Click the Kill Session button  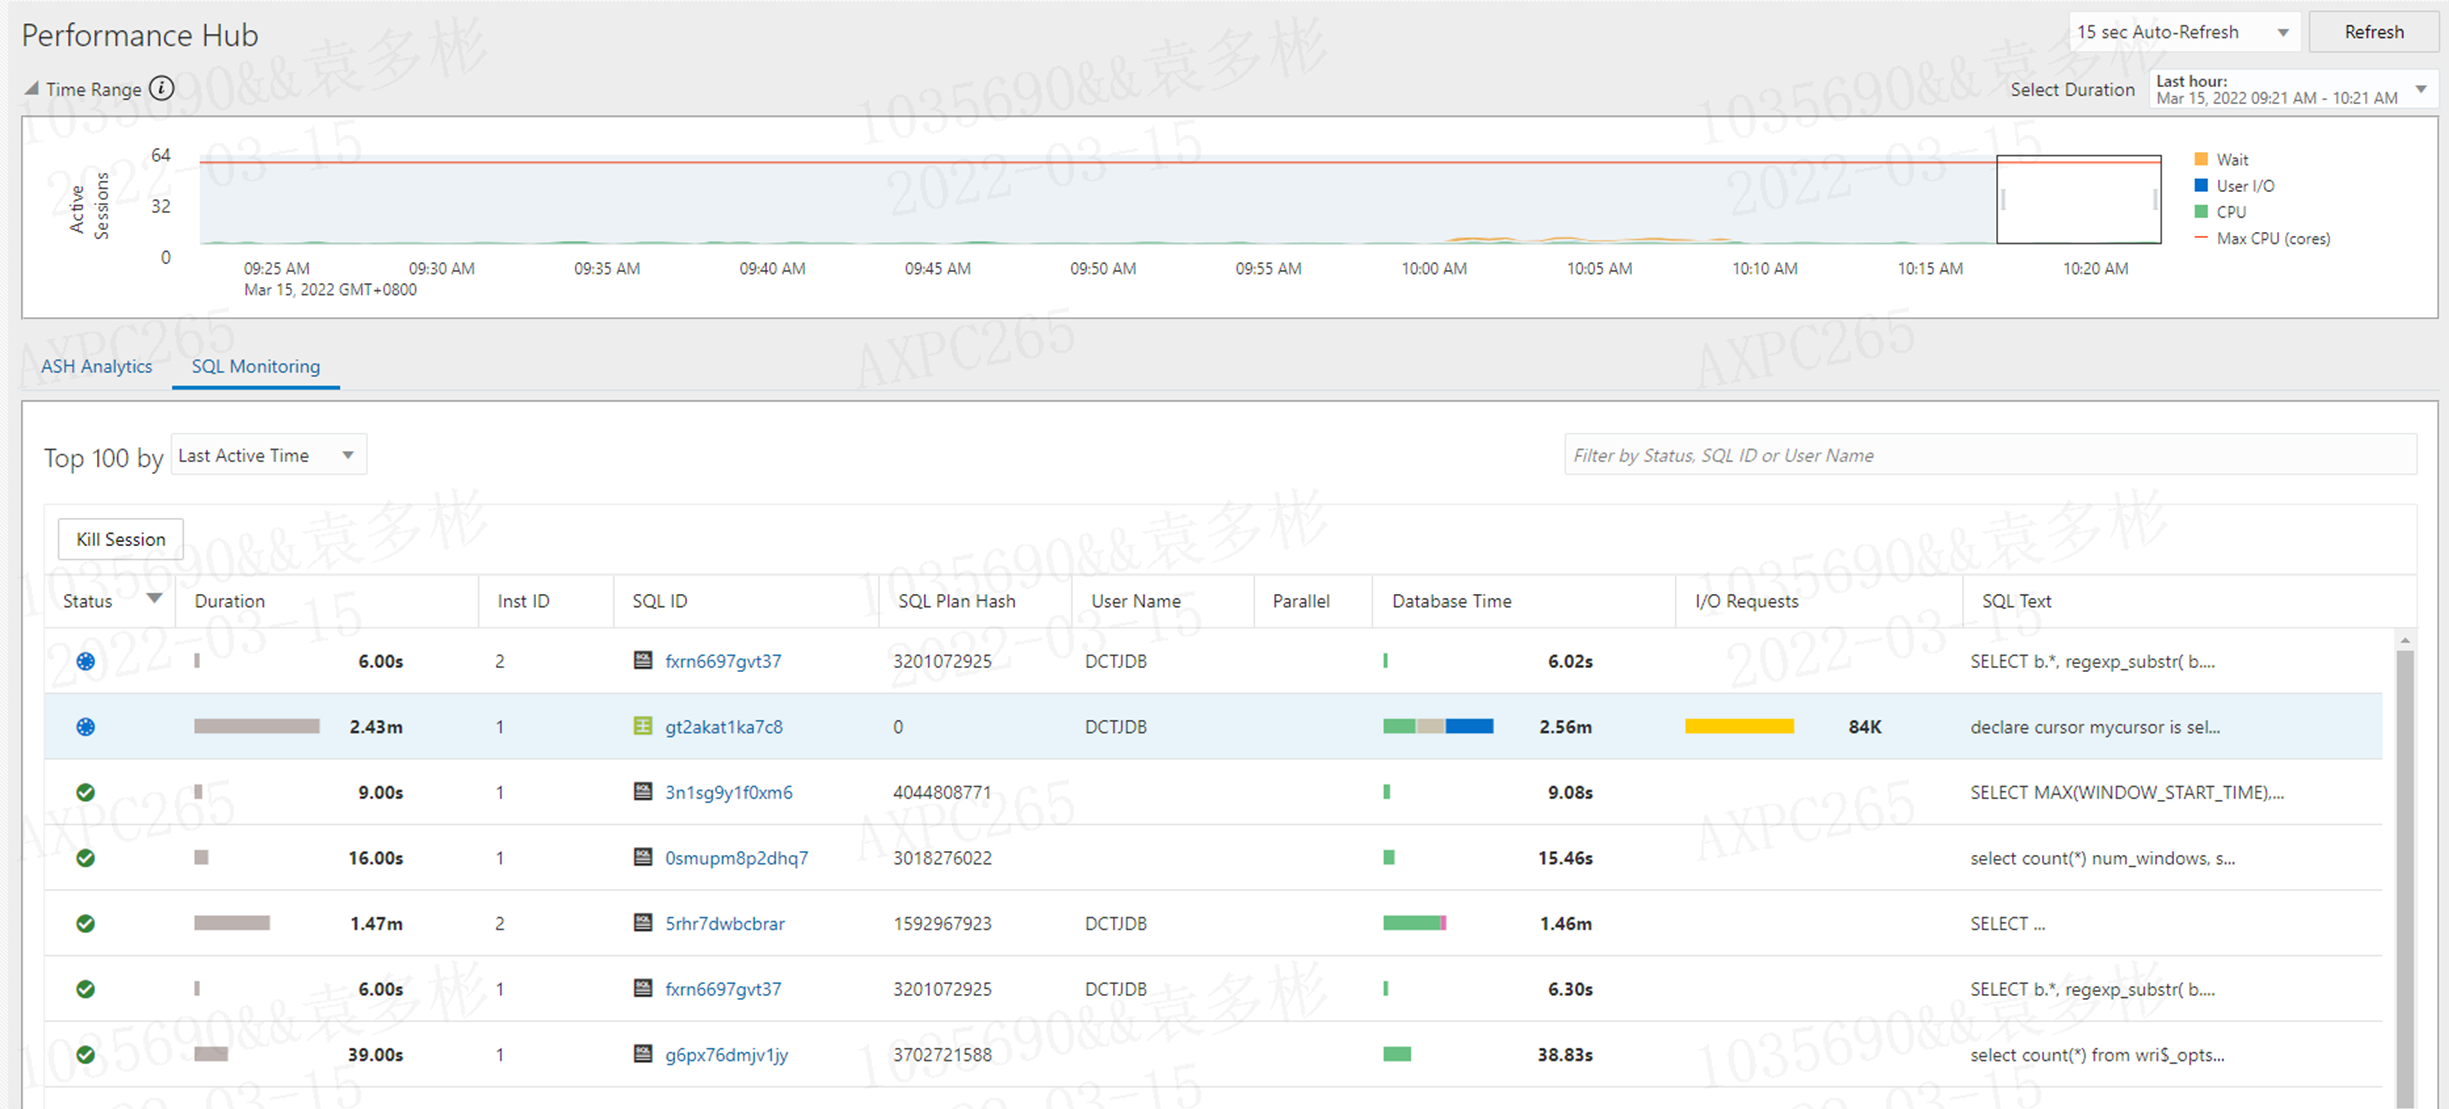(x=120, y=539)
